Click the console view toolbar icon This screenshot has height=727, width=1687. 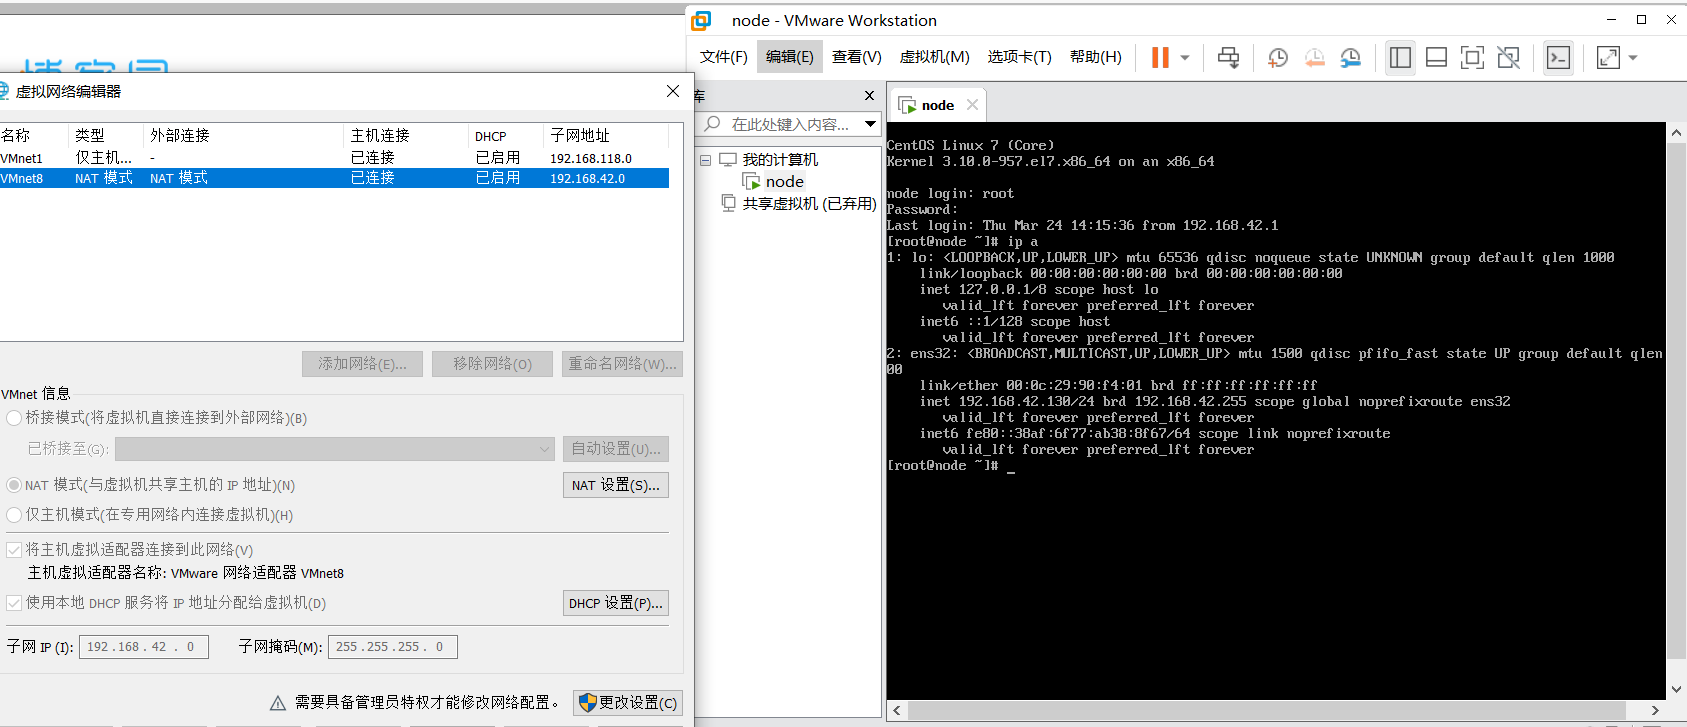[1558, 58]
